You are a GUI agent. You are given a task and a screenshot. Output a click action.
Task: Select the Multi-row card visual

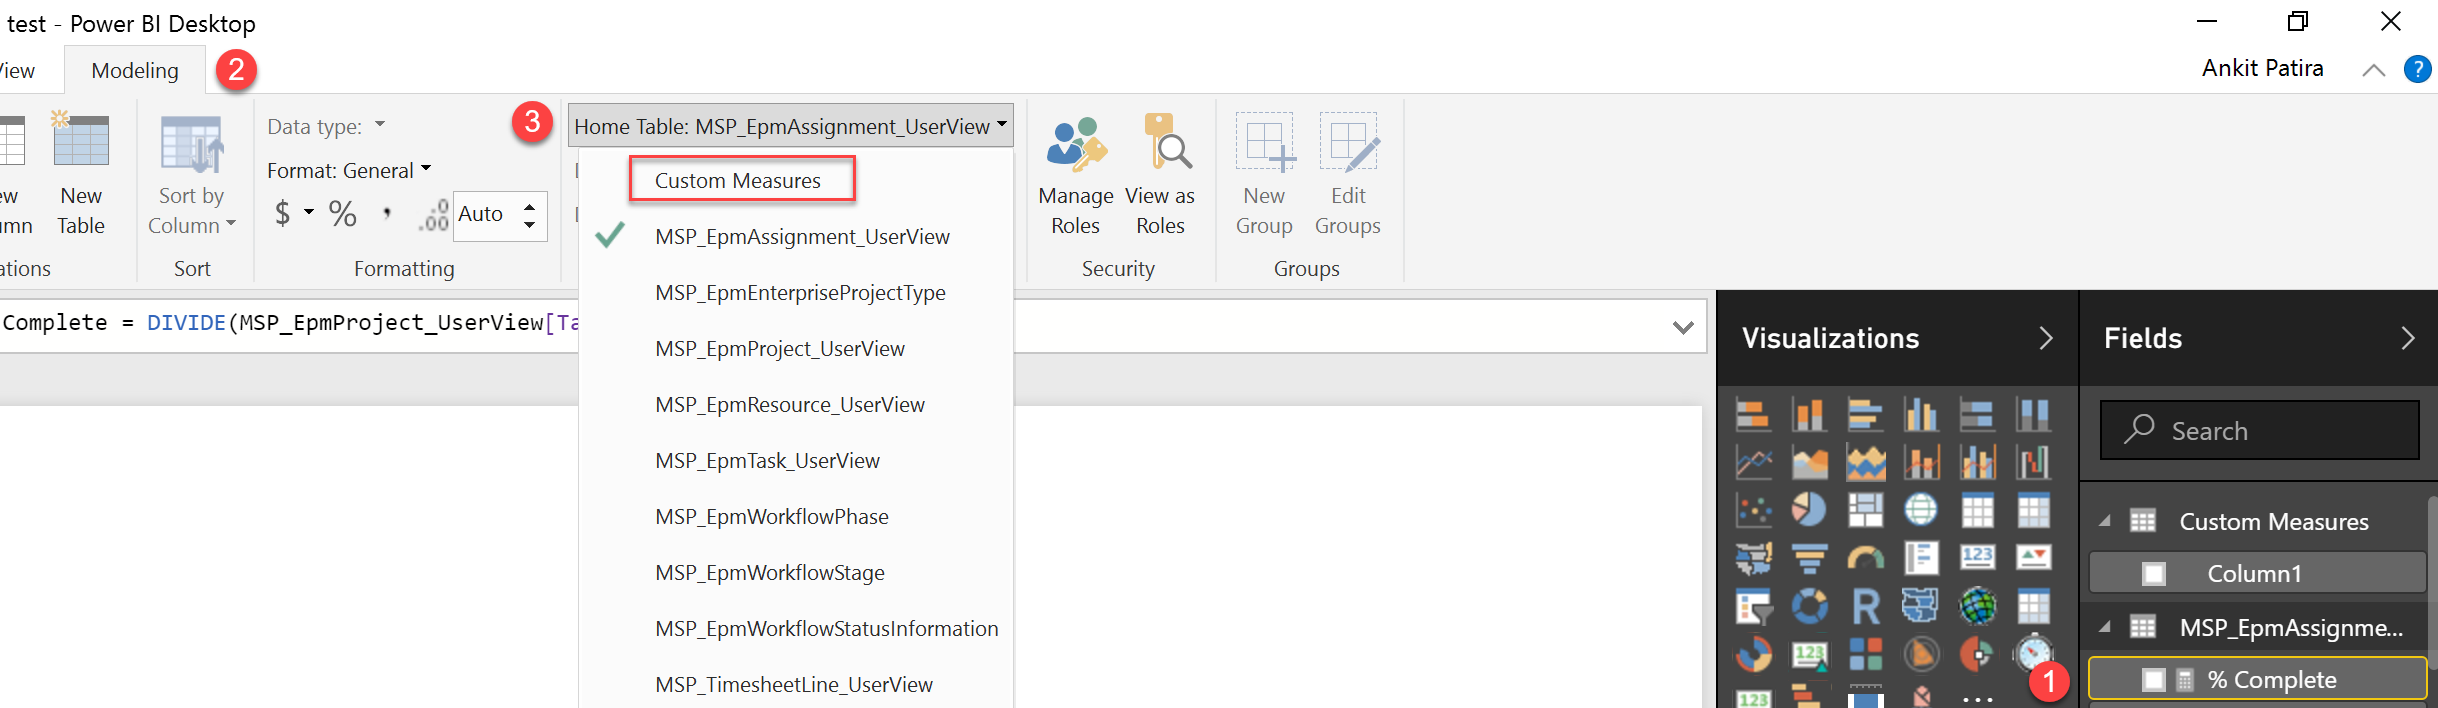[x=1920, y=558]
